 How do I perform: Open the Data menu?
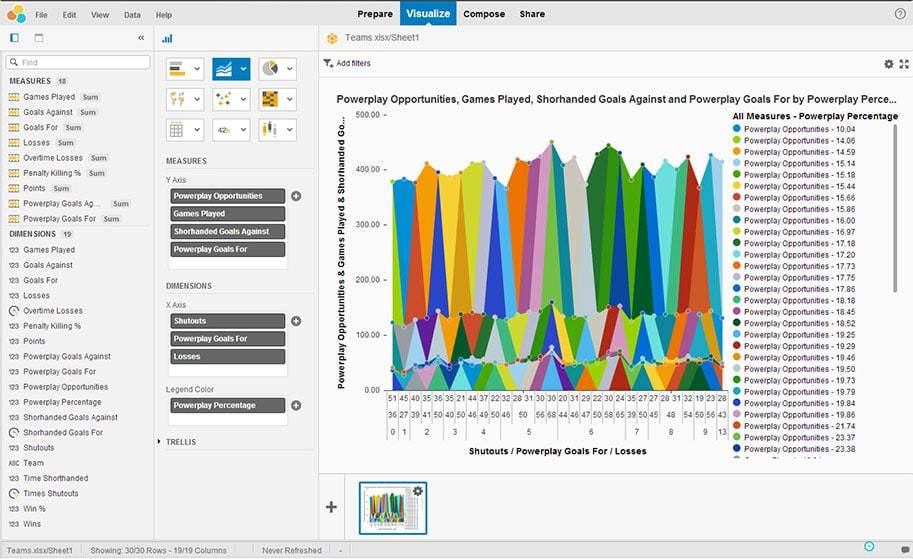[x=132, y=15]
